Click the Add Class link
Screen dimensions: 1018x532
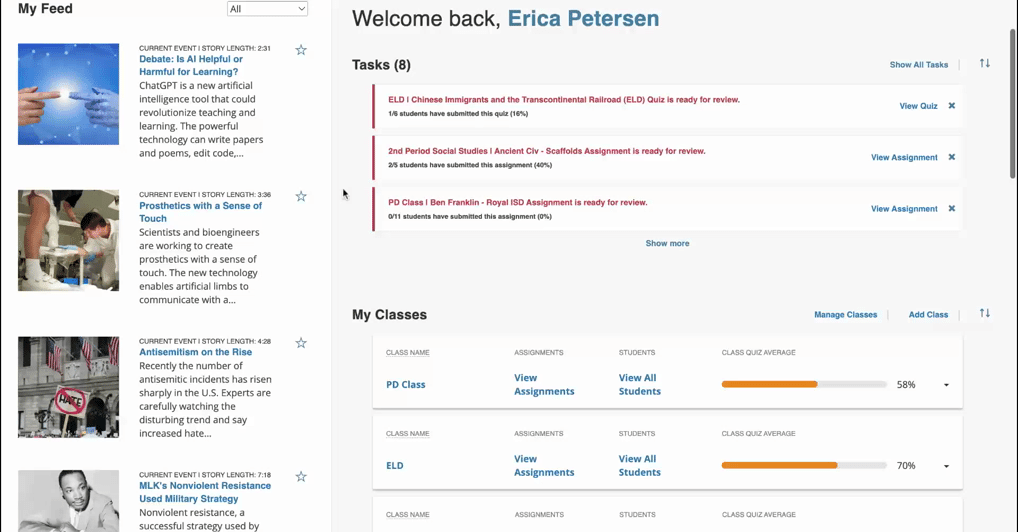click(x=928, y=314)
